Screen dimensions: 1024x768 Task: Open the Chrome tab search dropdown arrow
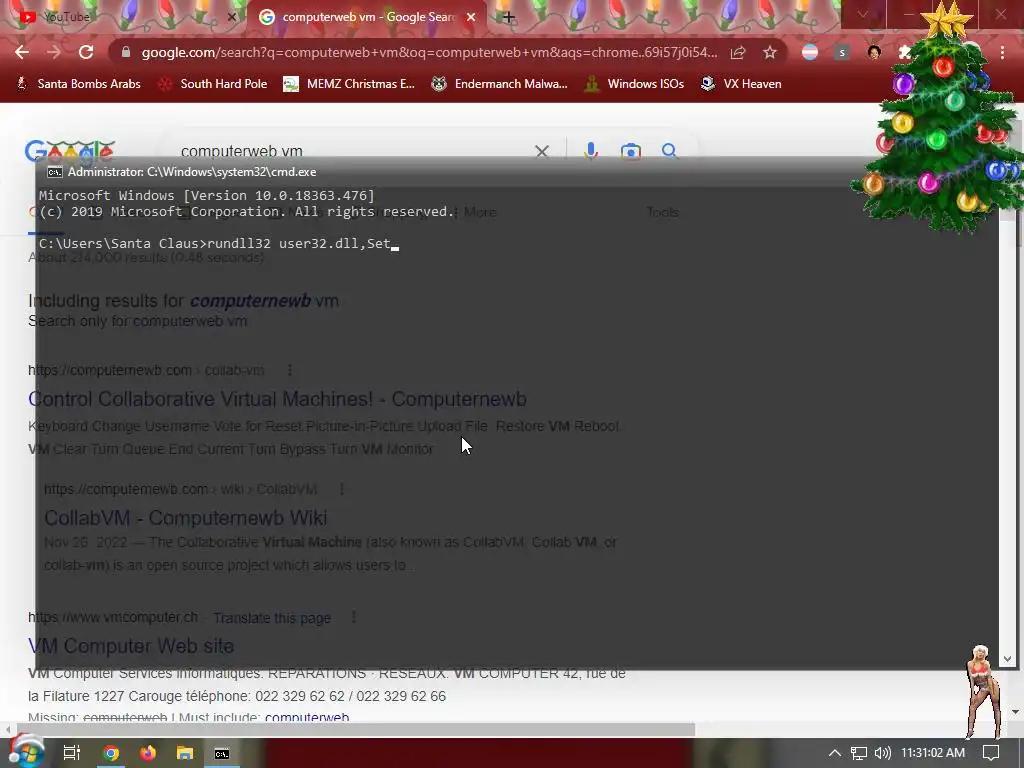tap(863, 14)
